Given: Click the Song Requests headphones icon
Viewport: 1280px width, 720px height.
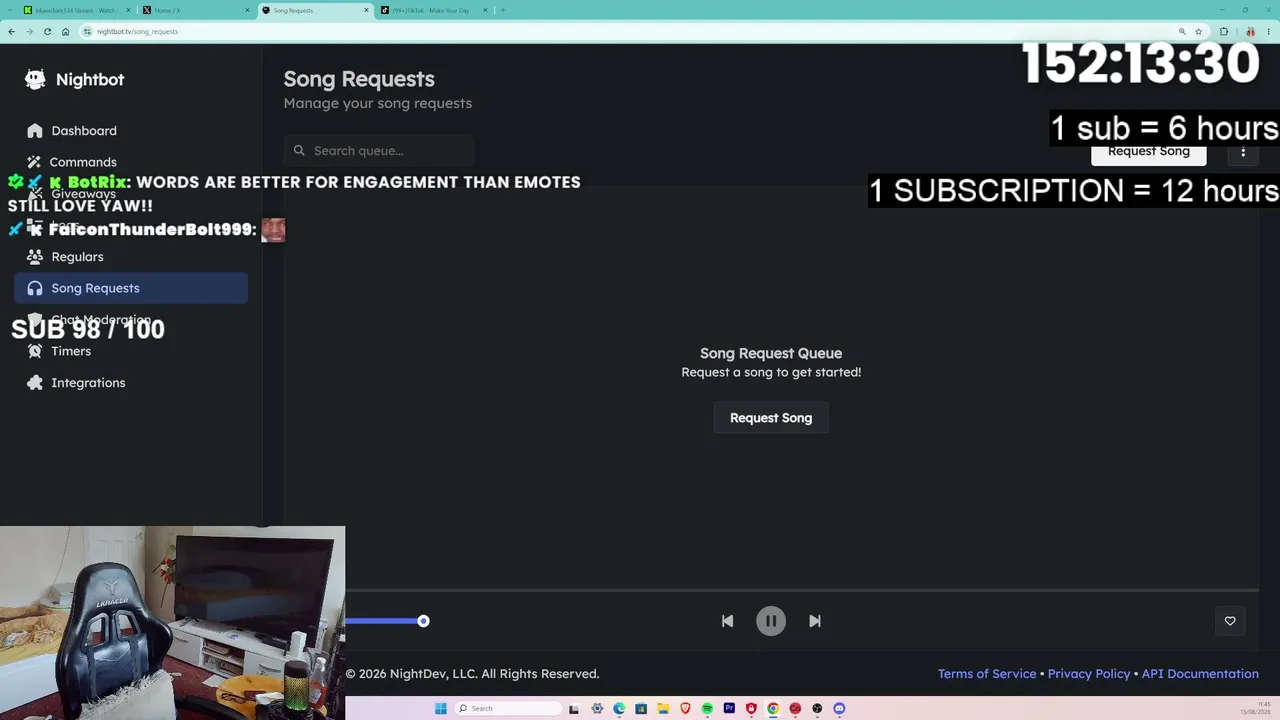Looking at the screenshot, I should point(35,288).
